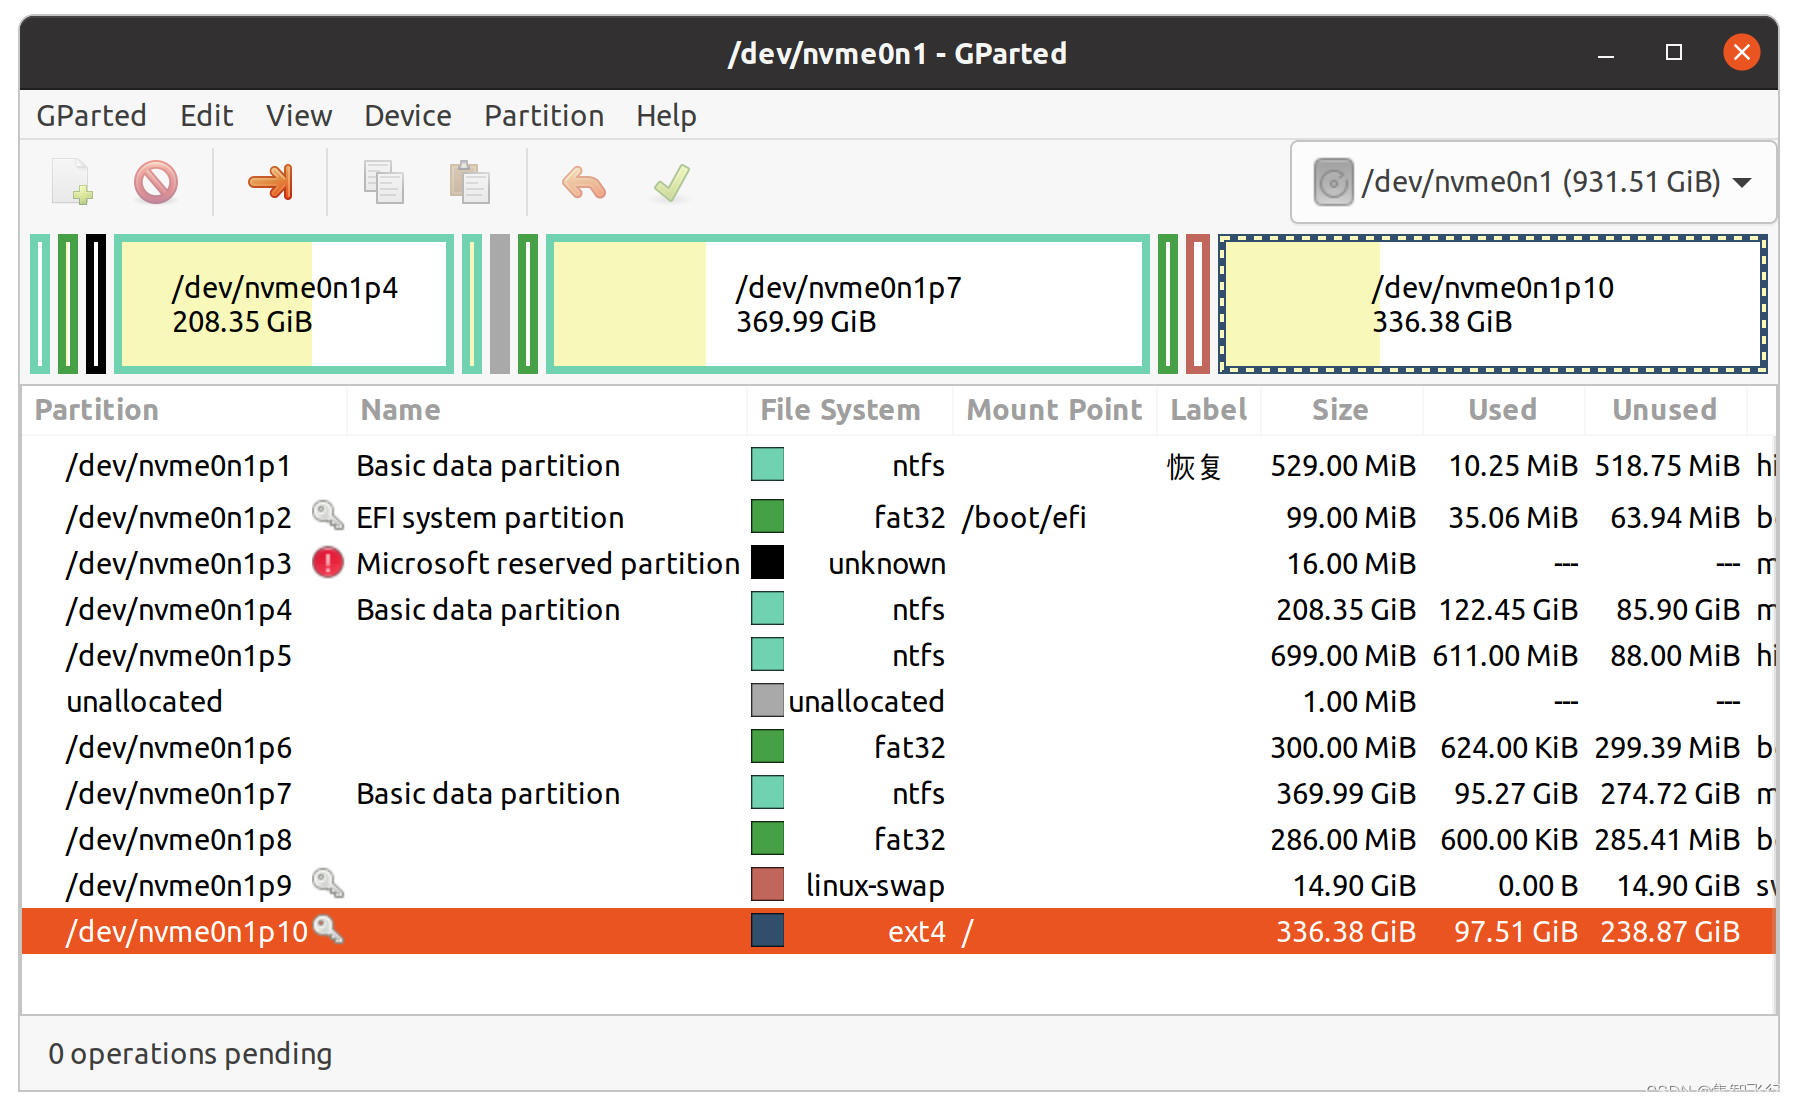This screenshot has width=1798, height=1110.
Task: Sort by the Size column header
Action: click(x=1342, y=410)
